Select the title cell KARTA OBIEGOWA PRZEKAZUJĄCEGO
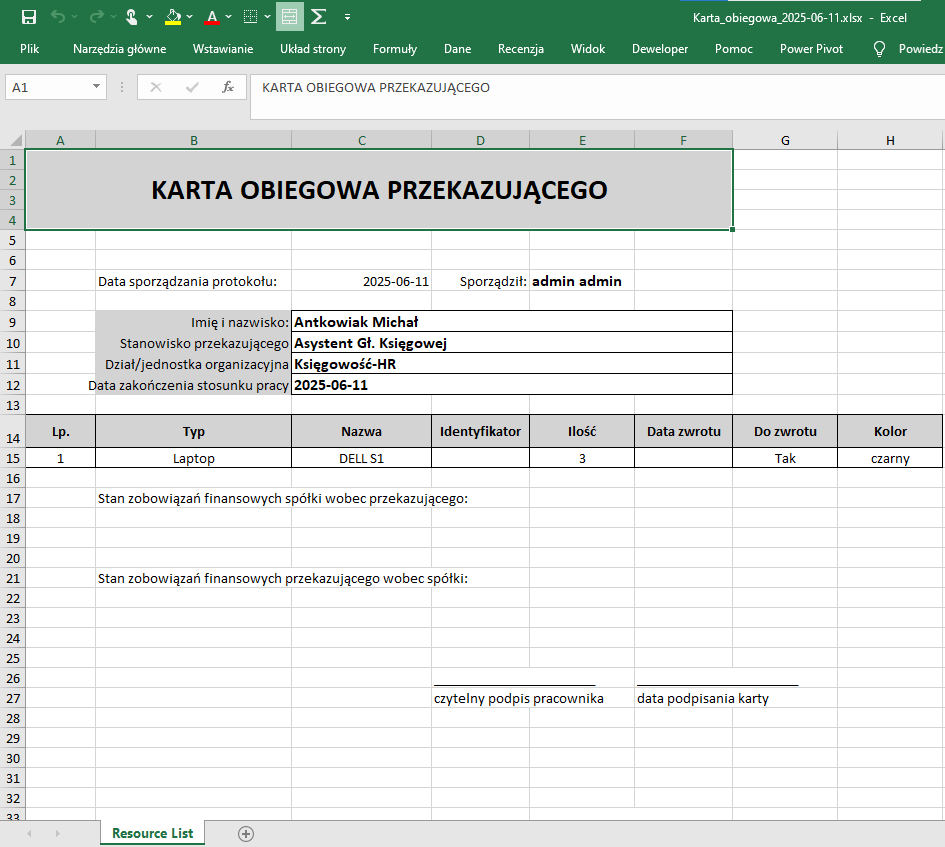This screenshot has width=945, height=847. (x=379, y=190)
